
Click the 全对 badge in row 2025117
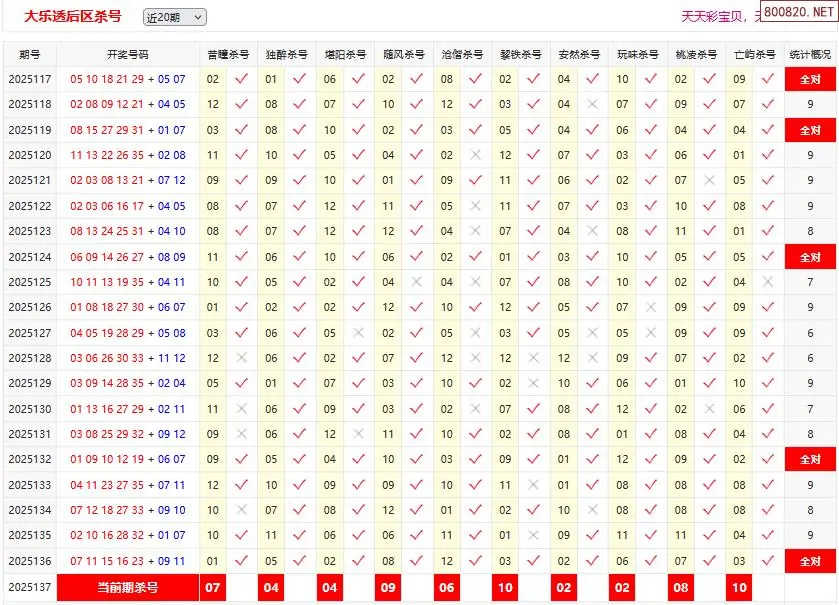pyautogui.click(x=810, y=79)
